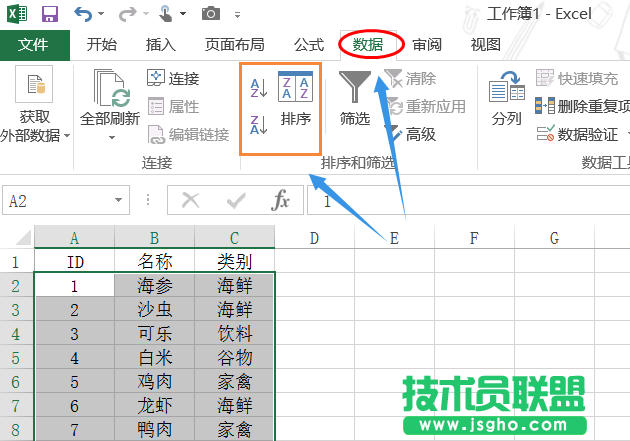Click 快速填充 flash fill button

[577, 78]
